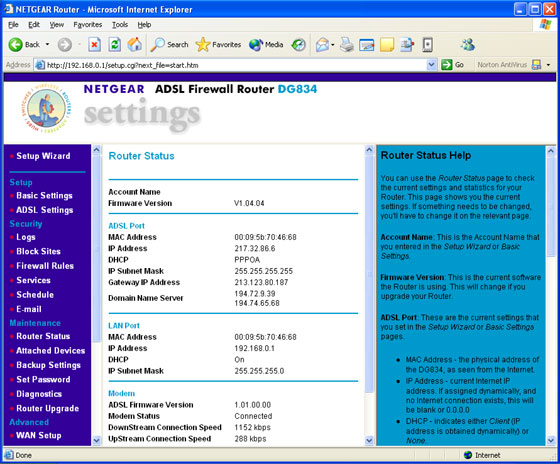Open ADSL Settings in sidebar
Image resolution: width=560 pixels, height=464 pixels.
click(45, 210)
